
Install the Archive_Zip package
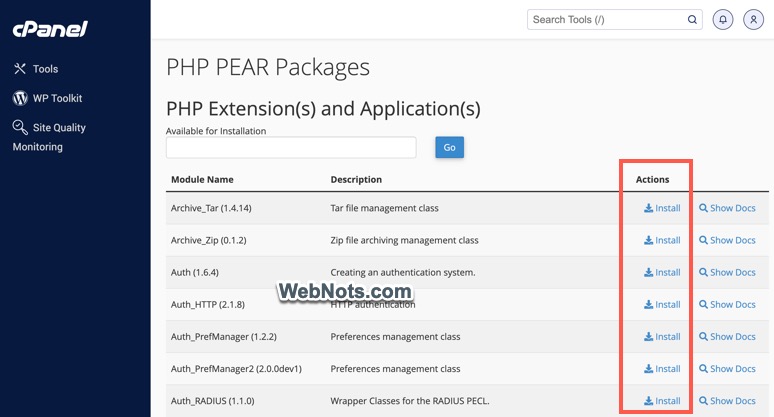tap(662, 240)
